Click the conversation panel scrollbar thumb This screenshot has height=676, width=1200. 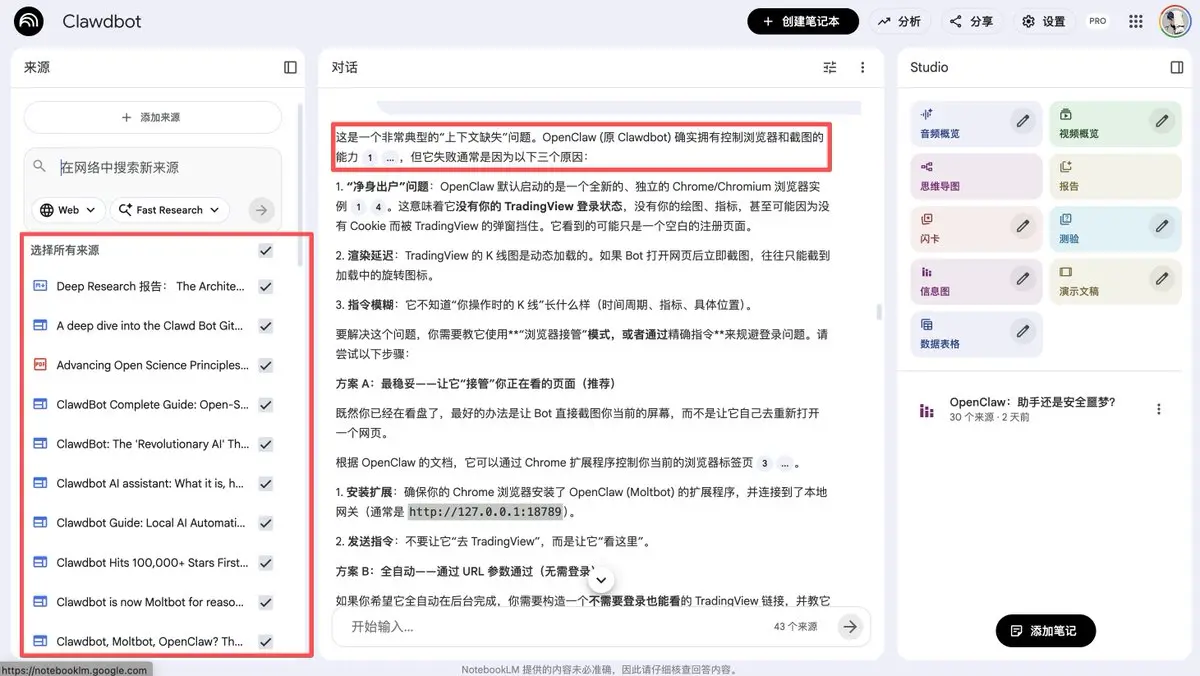878,310
